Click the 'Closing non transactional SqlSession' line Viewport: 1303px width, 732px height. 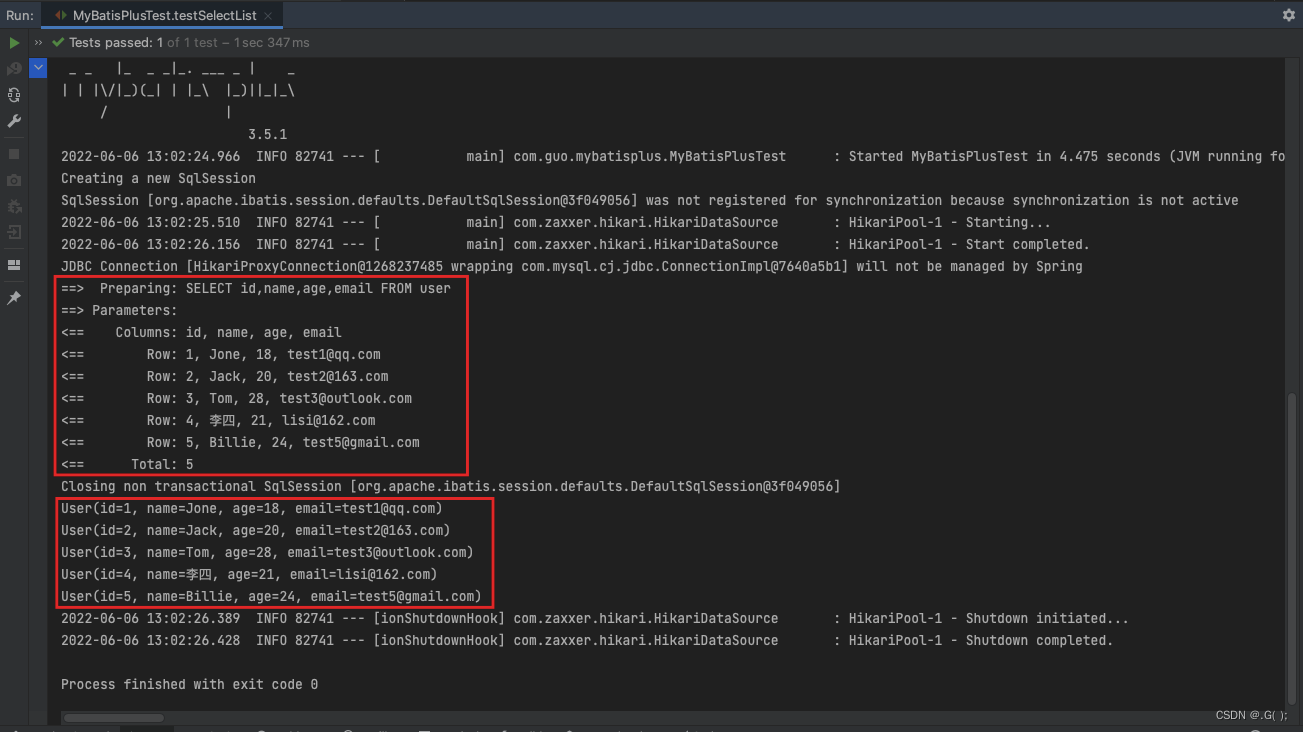pyautogui.click(x=451, y=486)
